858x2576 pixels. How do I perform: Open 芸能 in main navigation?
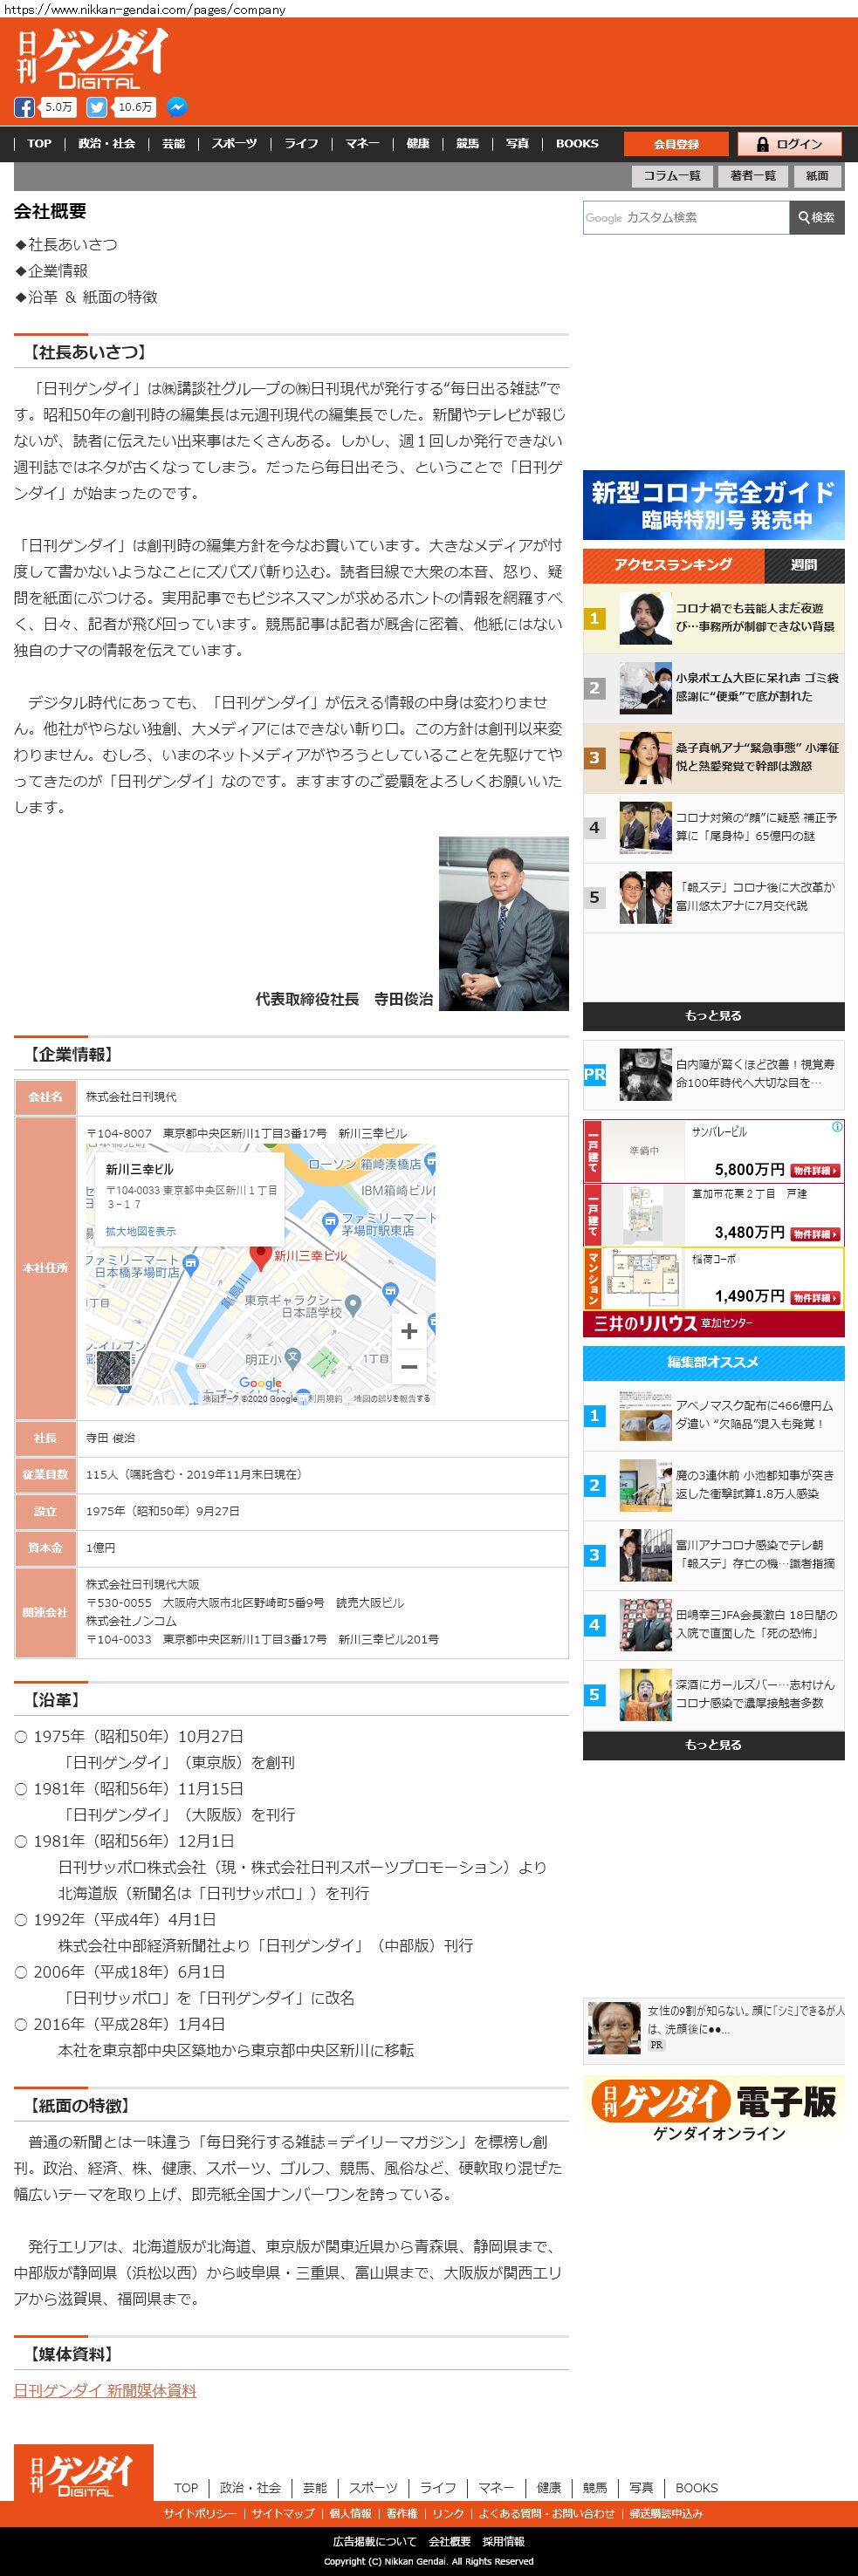point(174,144)
